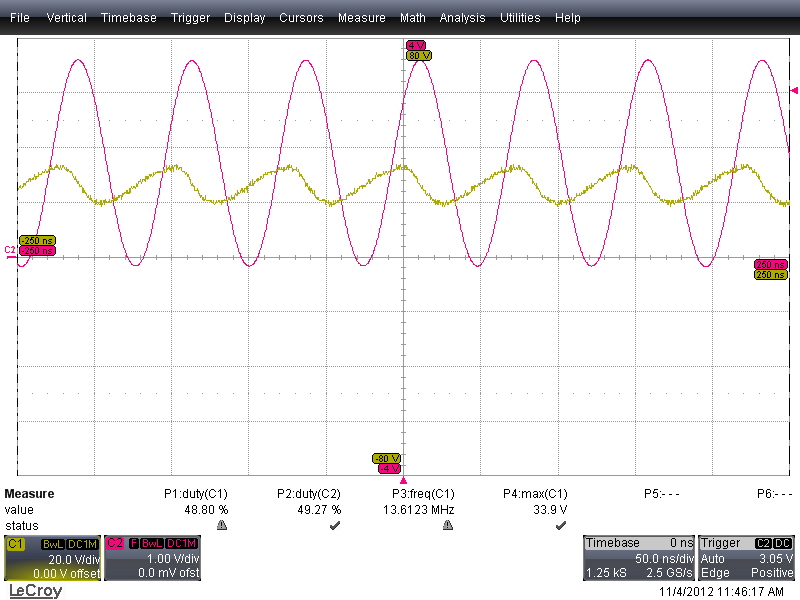Click the checkmark icon under P2:duty(C2)
The height and width of the screenshot is (600, 800).
(x=335, y=523)
